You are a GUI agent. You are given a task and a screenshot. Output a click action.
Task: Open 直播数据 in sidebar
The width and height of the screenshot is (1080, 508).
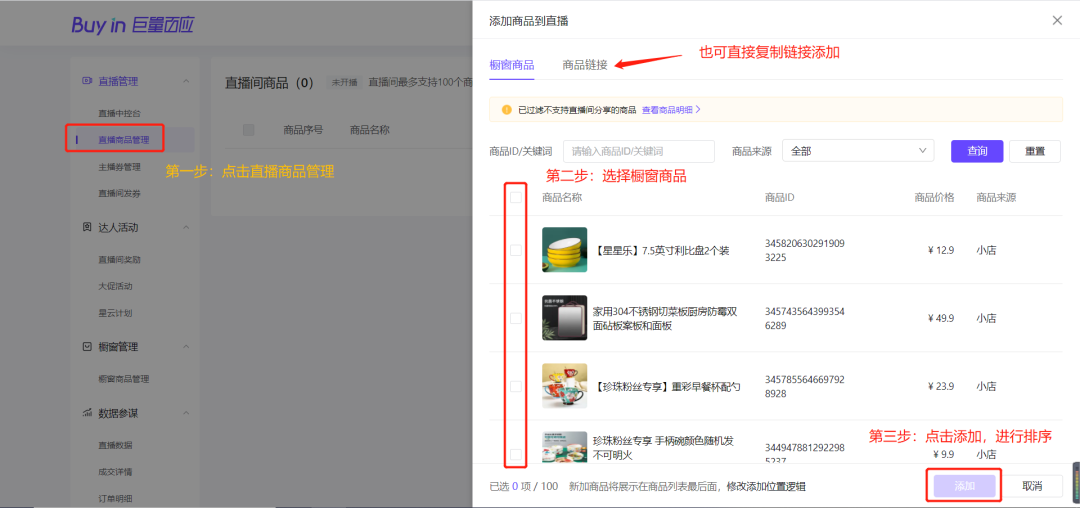tap(114, 445)
